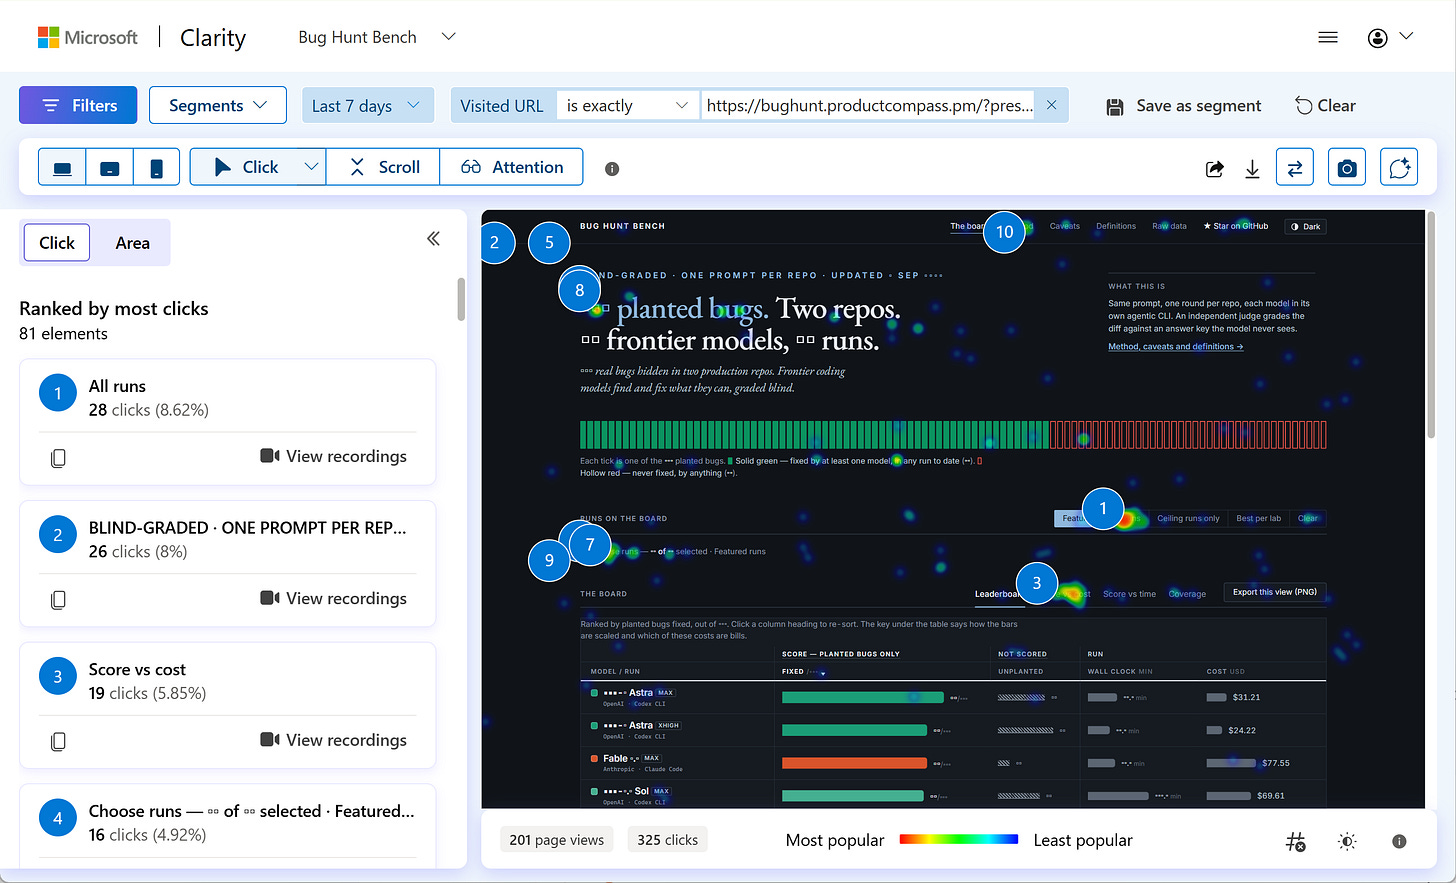Viewport: 1456px width, 883px height.
Task: Click heatmap marker number 9
Action: point(549,560)
